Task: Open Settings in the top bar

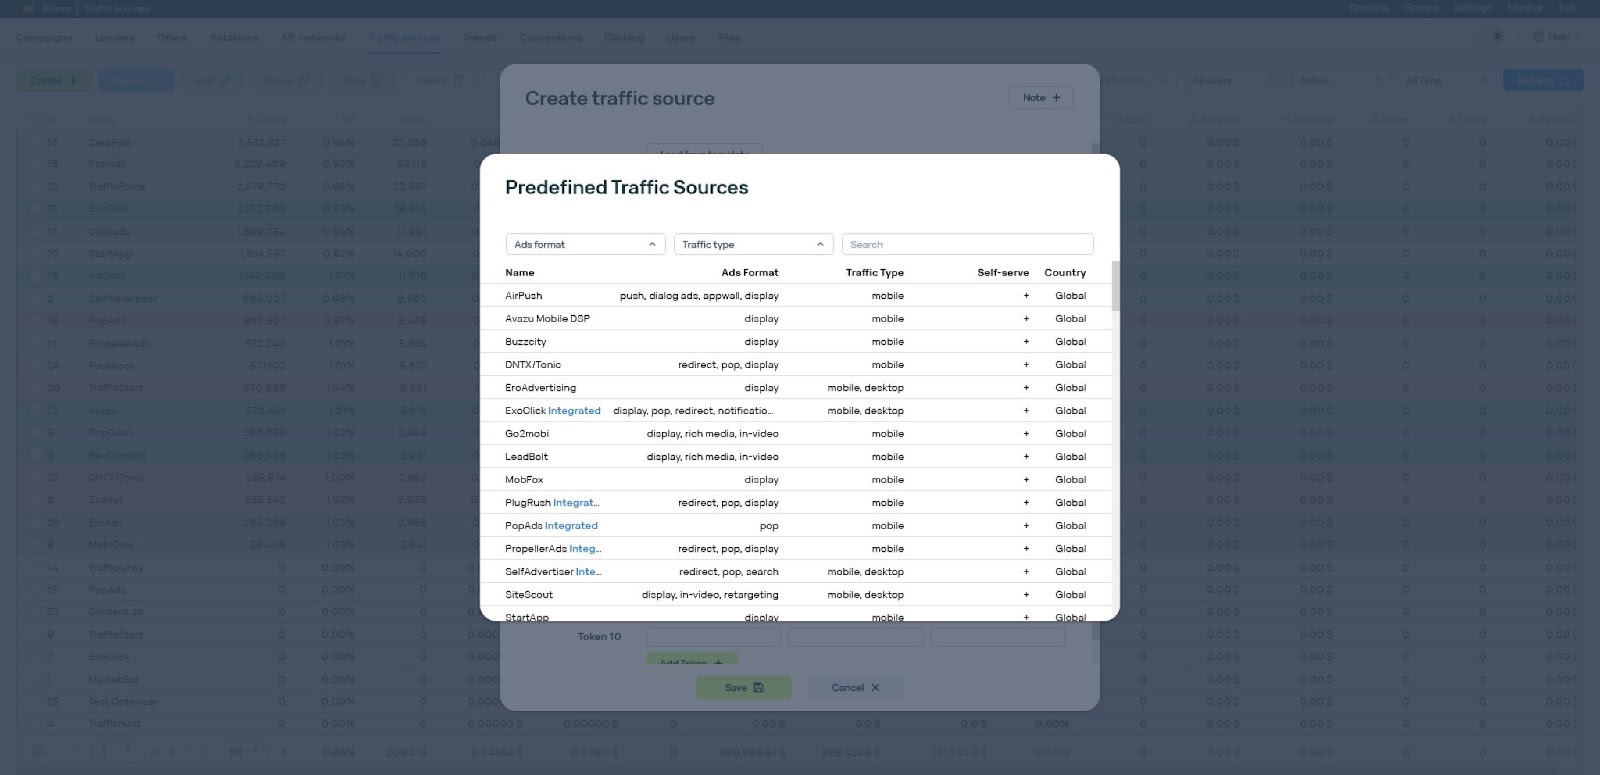Action: [x=1473, y=8]
